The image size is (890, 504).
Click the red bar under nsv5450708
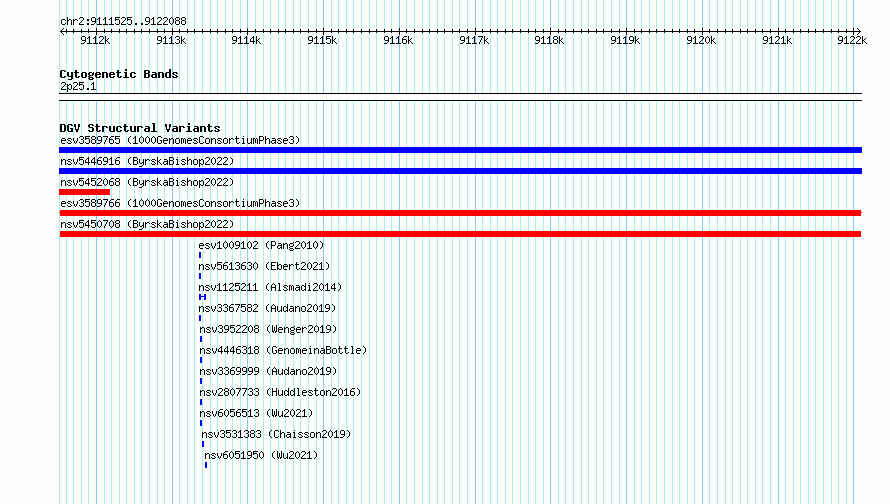pyautogui.click(x=460, y=234)
